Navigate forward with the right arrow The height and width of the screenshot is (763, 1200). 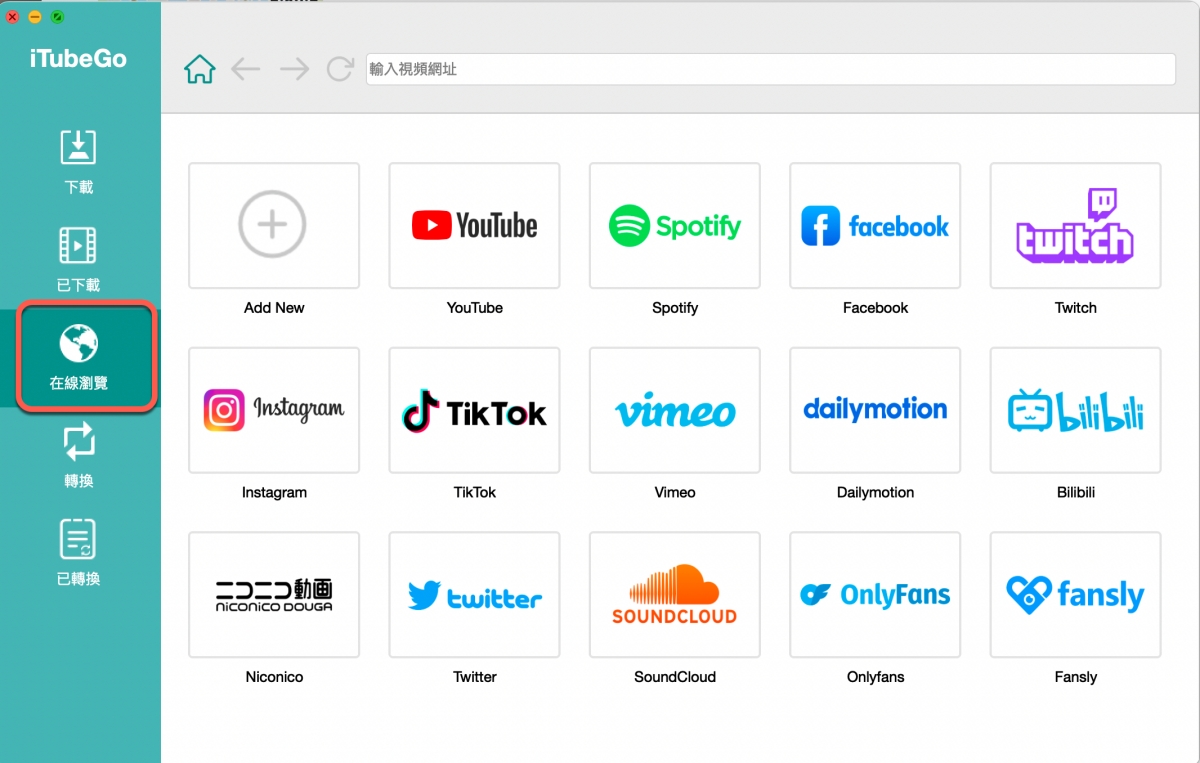click(x=294, y=69)
